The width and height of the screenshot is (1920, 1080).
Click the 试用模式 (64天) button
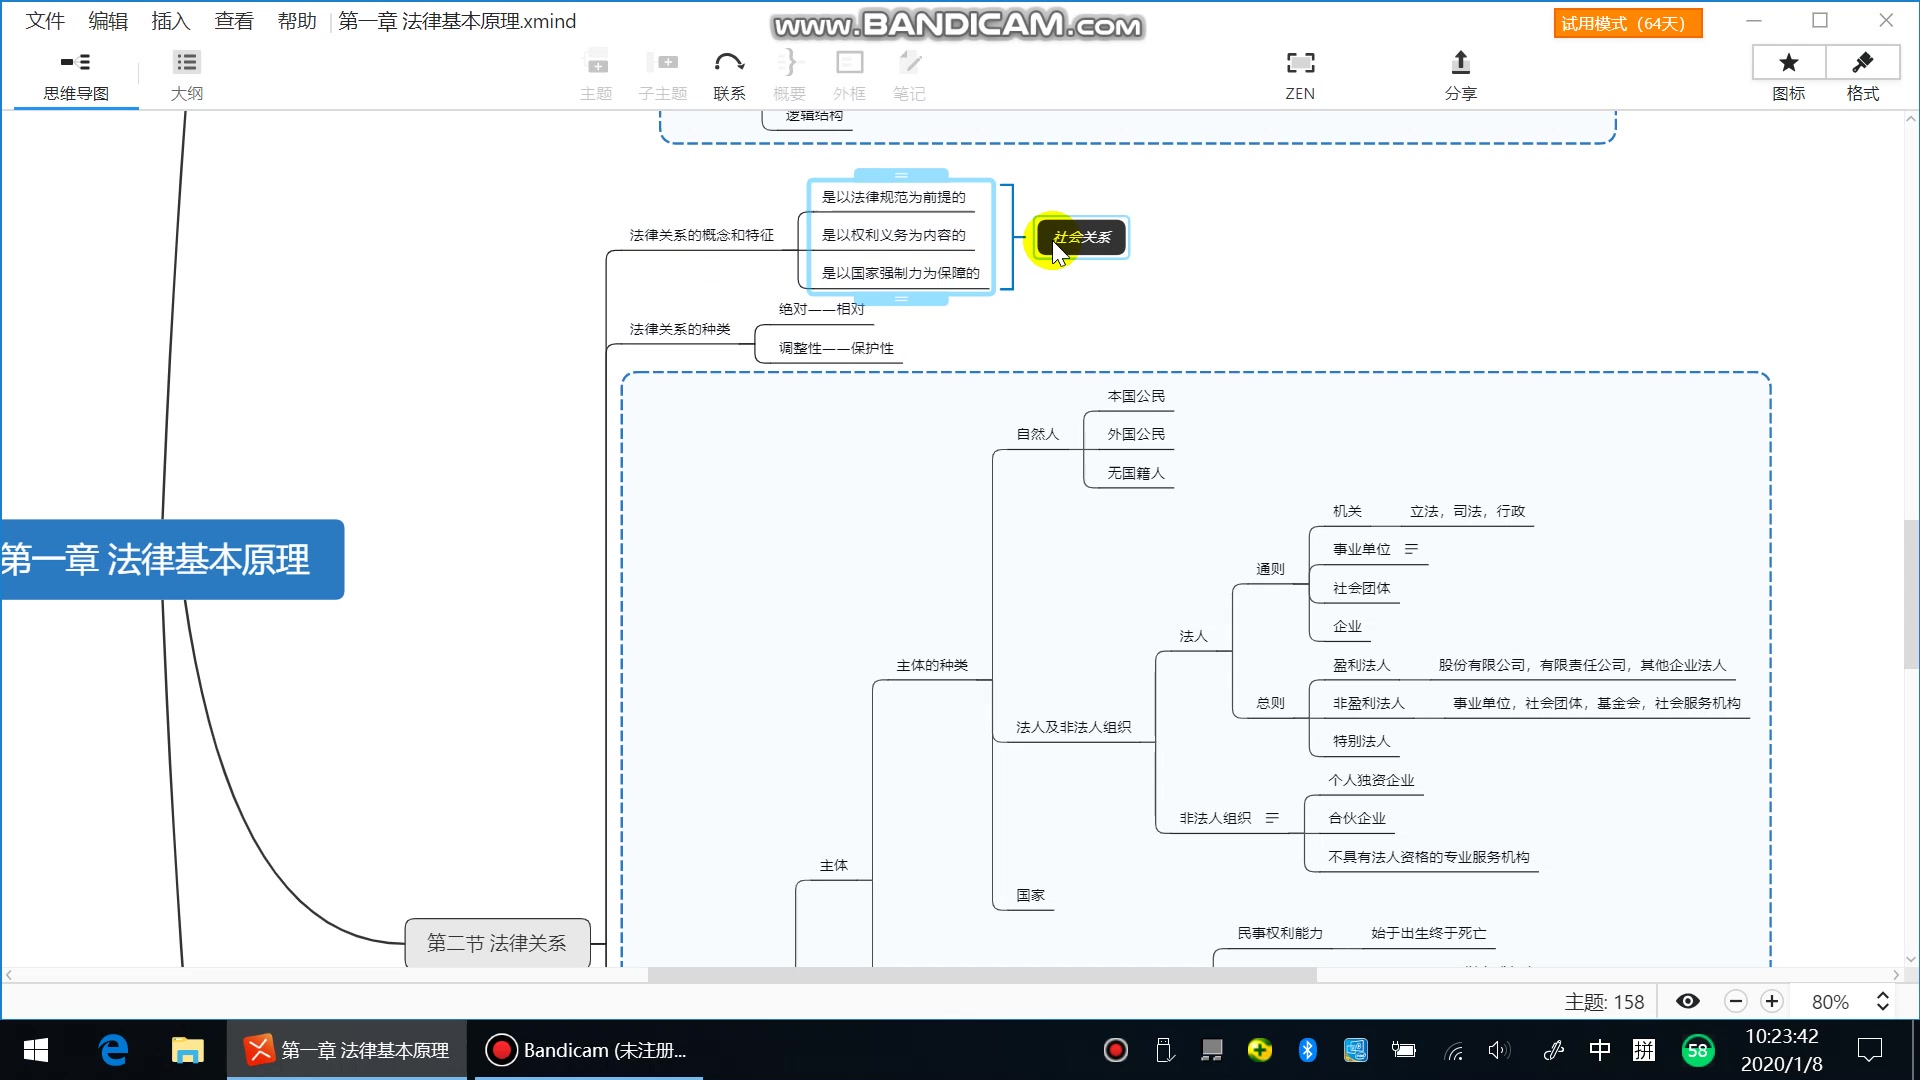point(1627,23)
